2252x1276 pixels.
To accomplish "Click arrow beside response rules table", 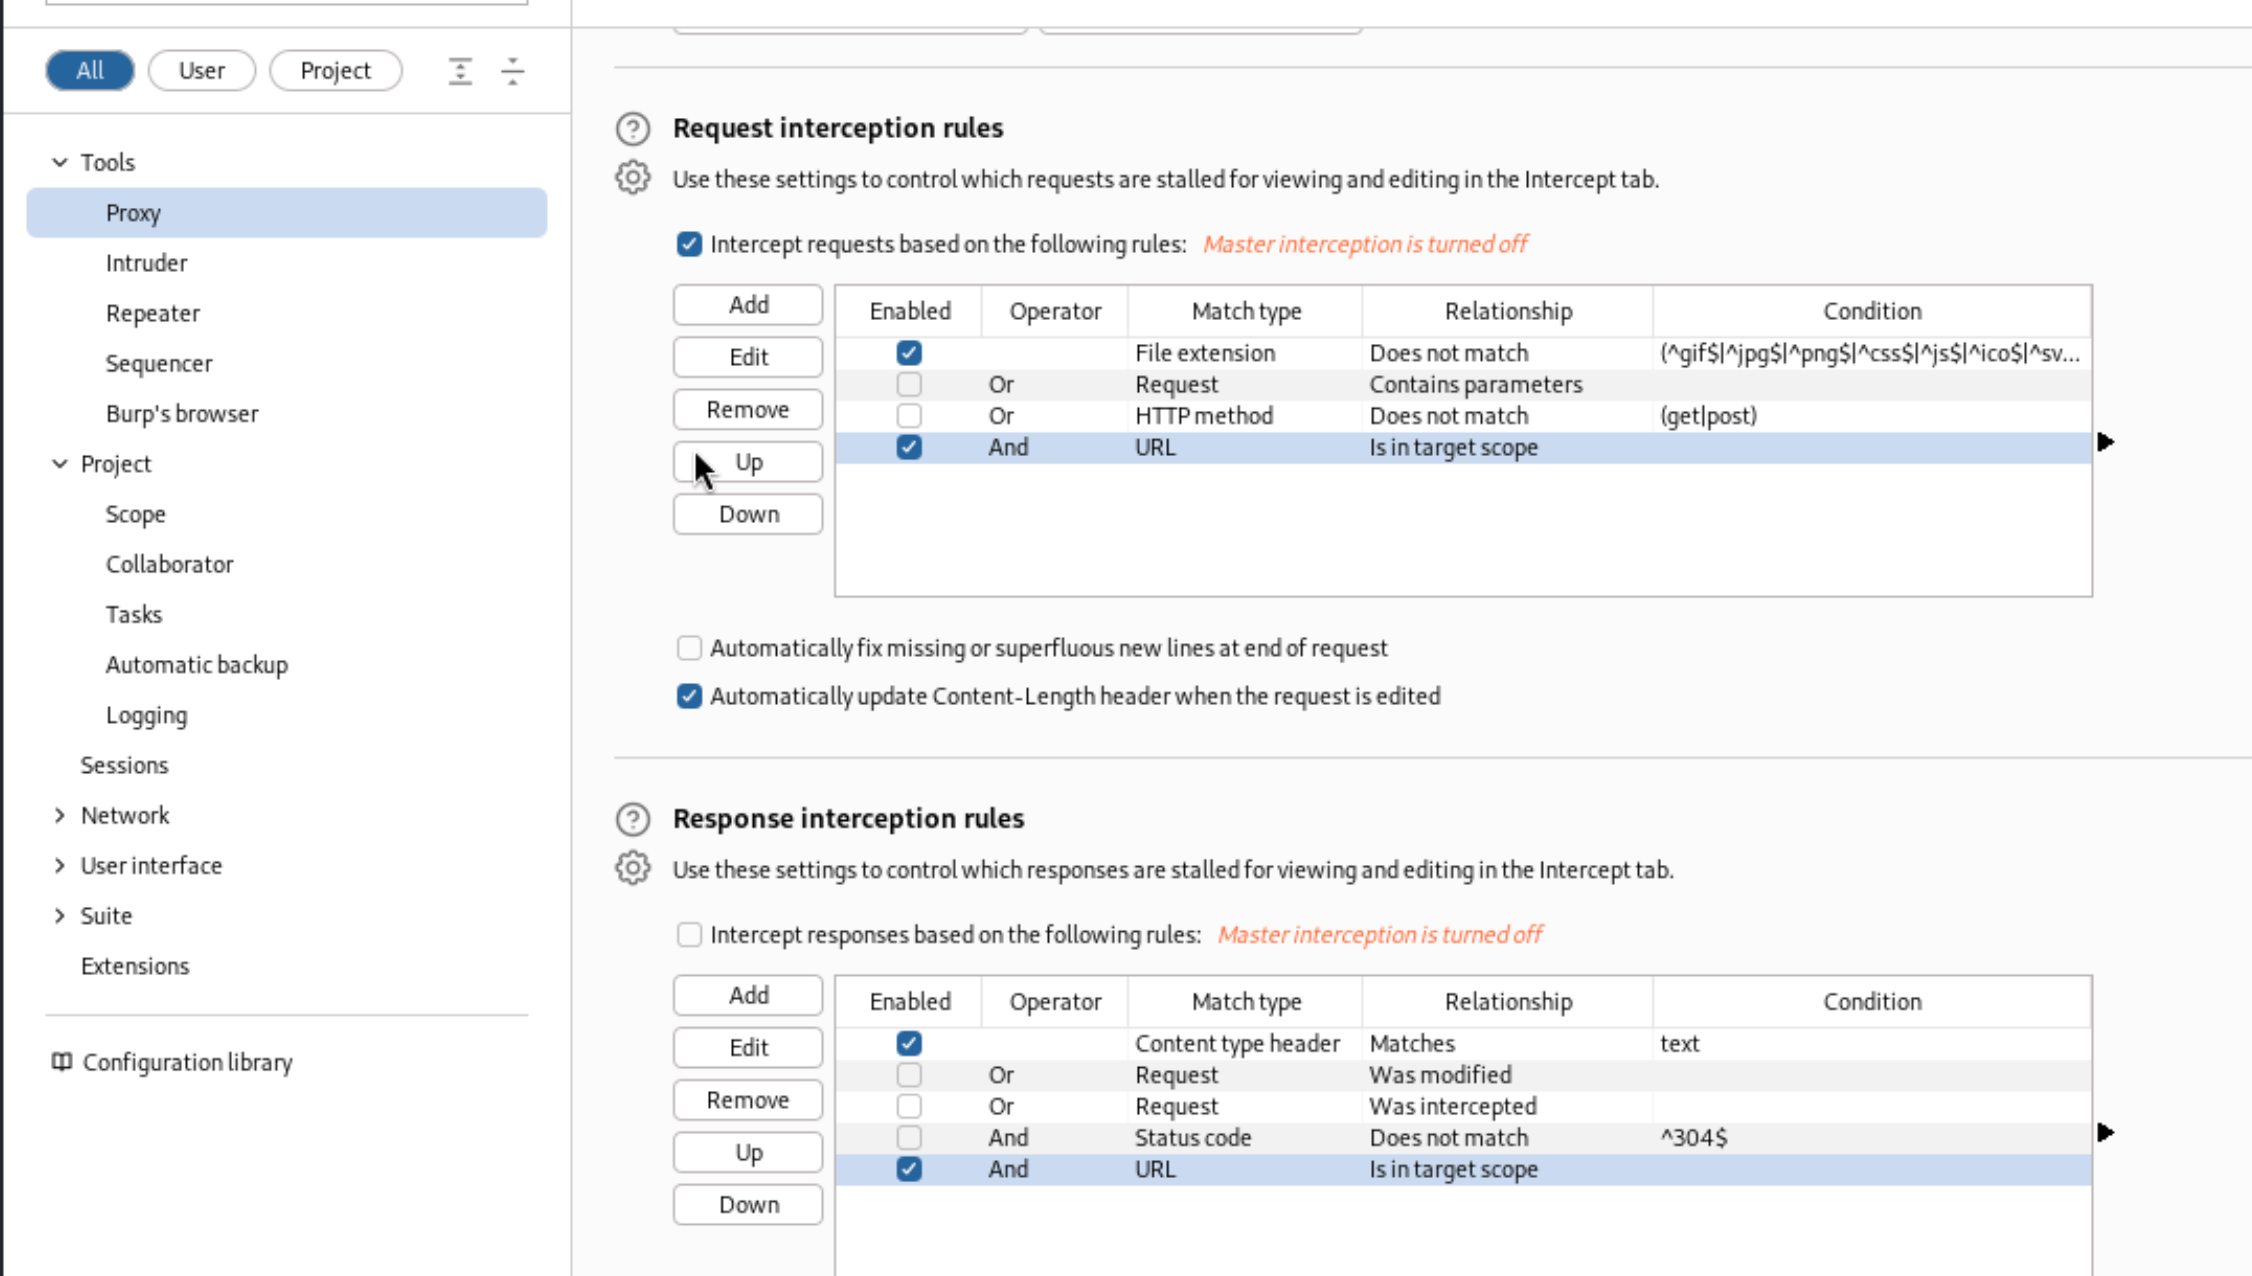I will click(2105, 1133).
